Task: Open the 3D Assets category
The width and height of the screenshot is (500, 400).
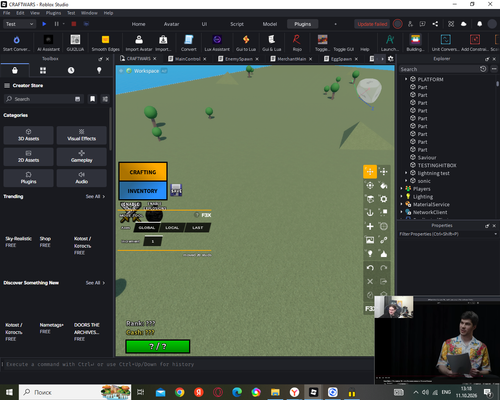Action: pos(28,135)
